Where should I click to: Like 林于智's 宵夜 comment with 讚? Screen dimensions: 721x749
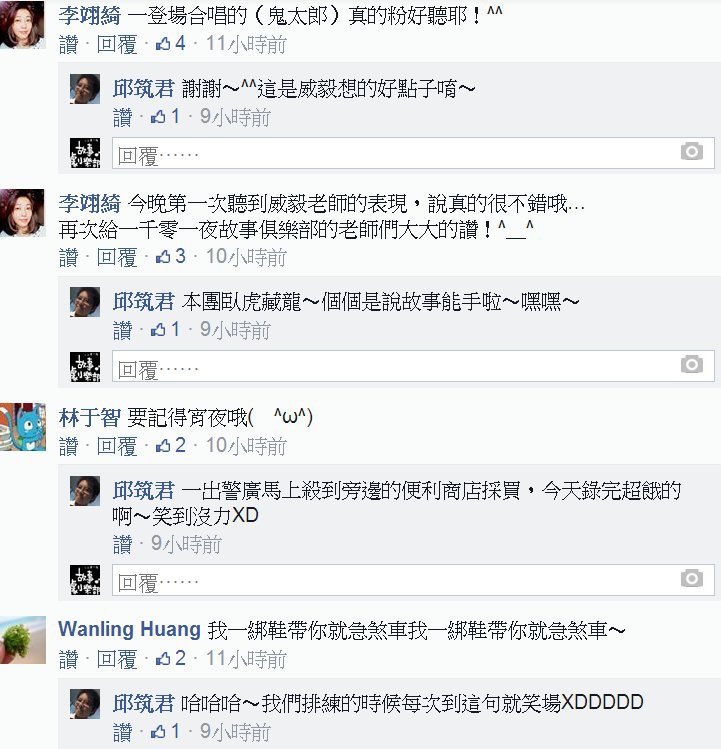tap(68, 446)
